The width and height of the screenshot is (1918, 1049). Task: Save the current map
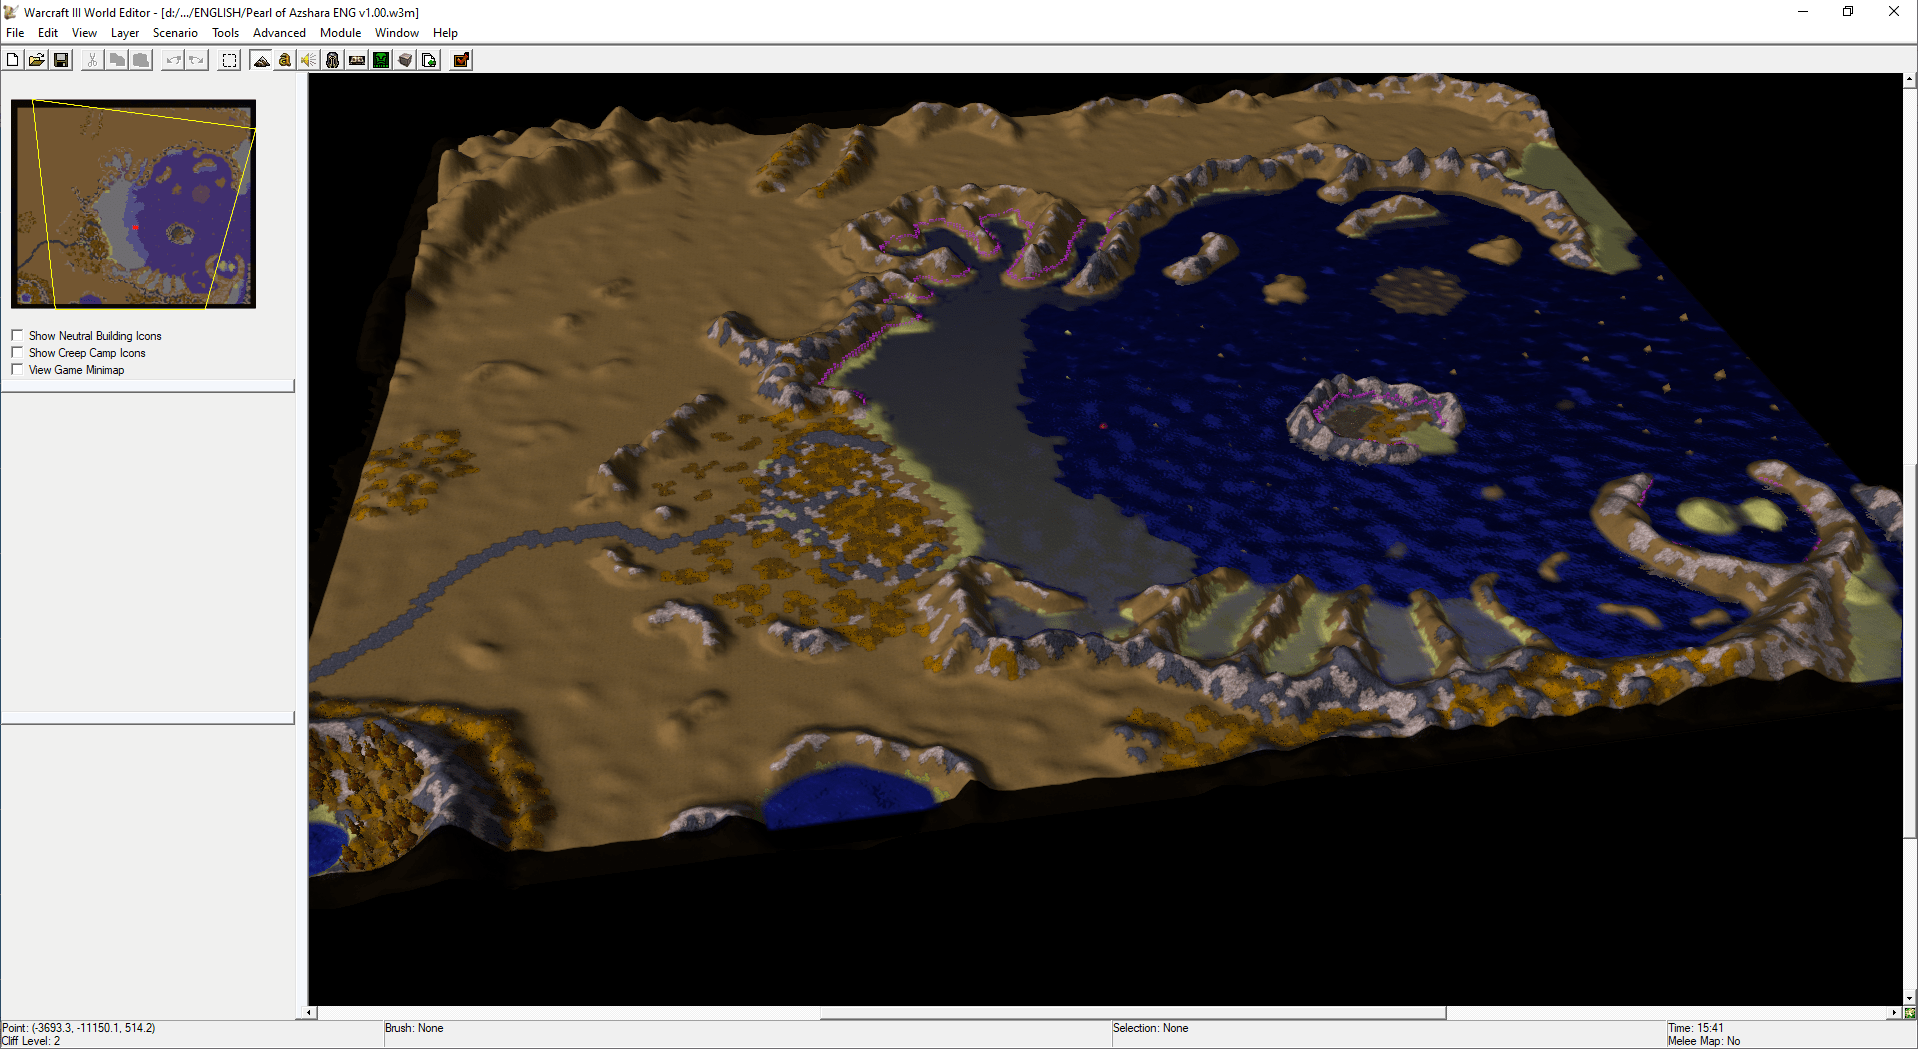pos(60,60)
